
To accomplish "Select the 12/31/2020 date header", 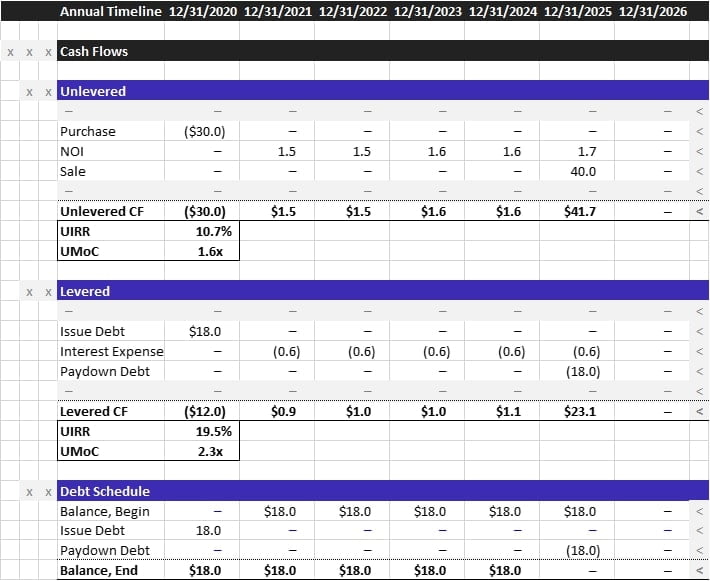I will coord(202,11).
